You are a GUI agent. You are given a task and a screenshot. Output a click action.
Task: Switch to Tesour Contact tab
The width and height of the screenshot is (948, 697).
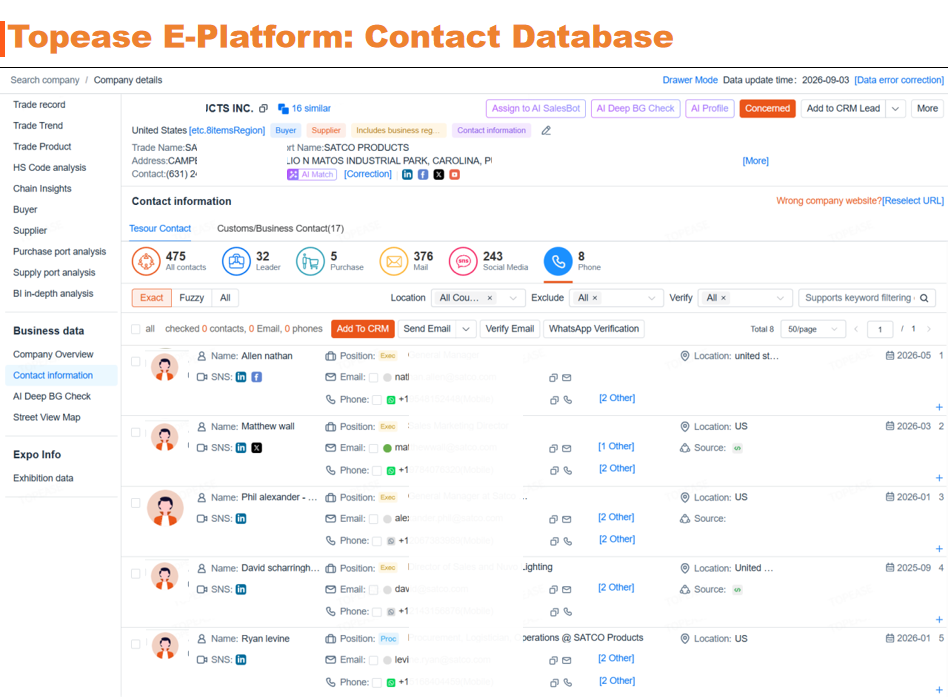[160, 229]
